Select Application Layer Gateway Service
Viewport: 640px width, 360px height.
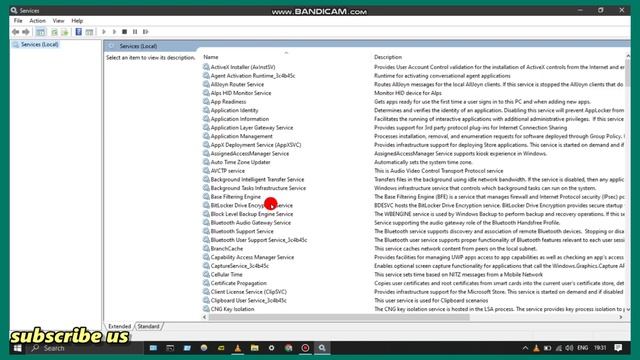coord(251,127)
